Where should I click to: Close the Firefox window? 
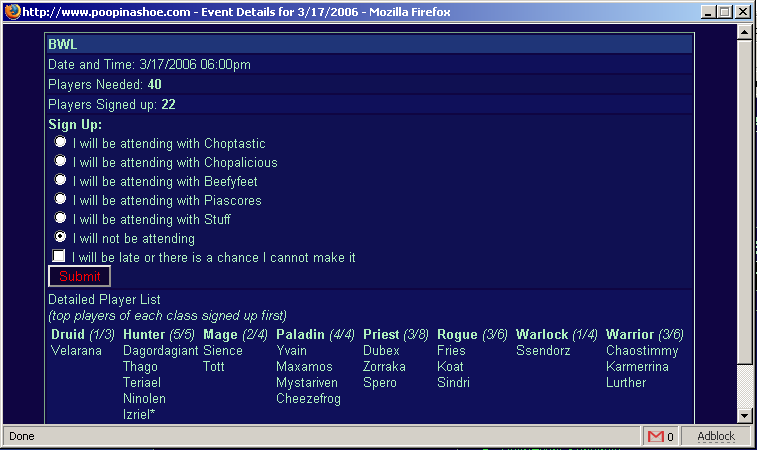[743, 12]
